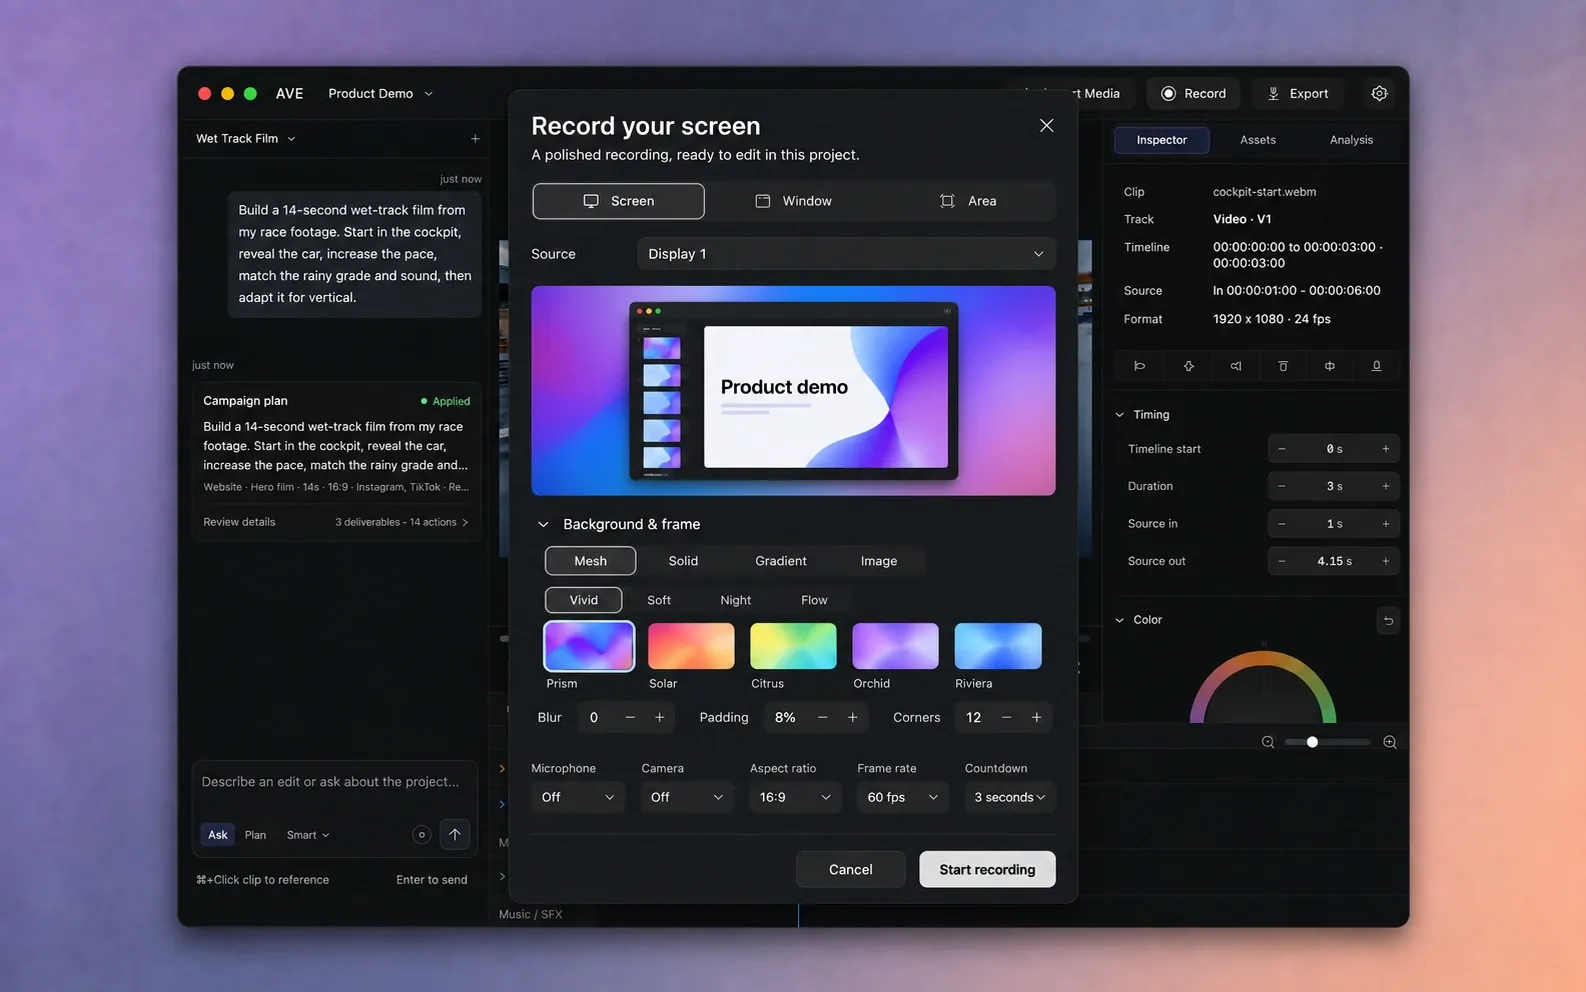Collapse the Timing section in the Inspector
1586x992 pixels.
click(1120, 415)
